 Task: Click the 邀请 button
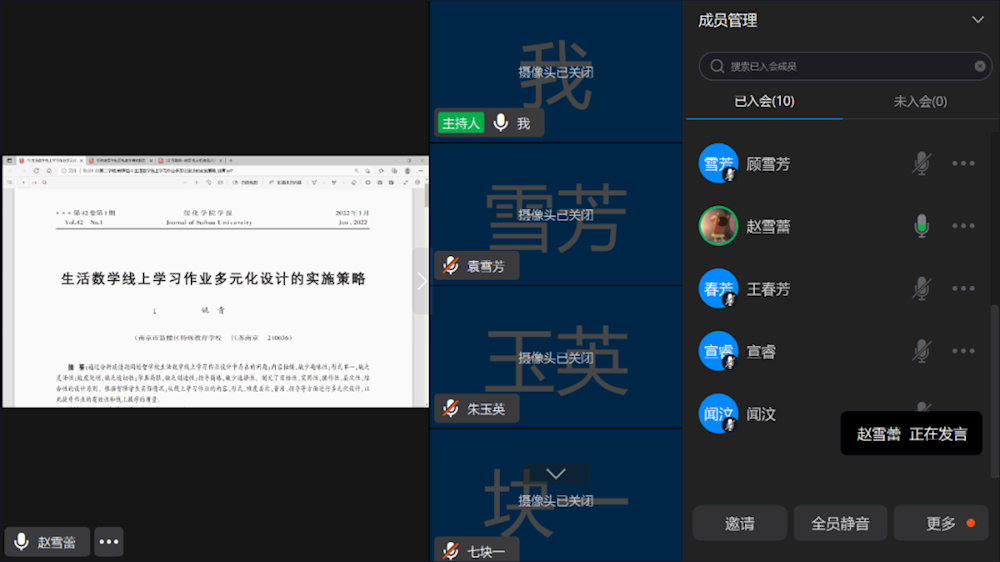click(x=740, y=523)
